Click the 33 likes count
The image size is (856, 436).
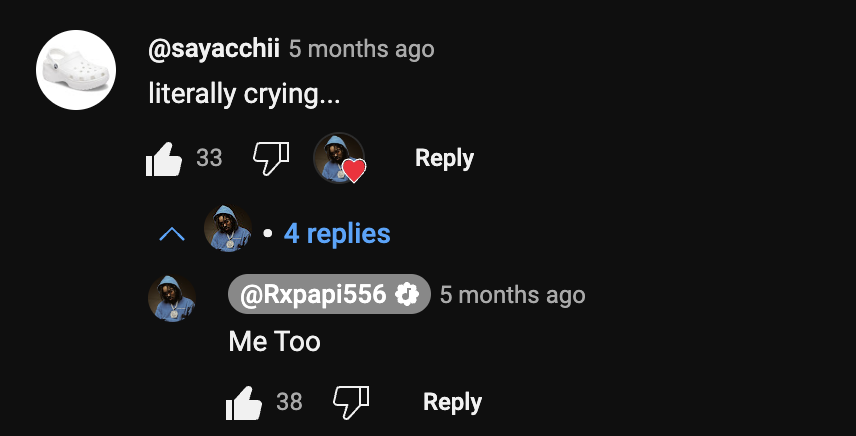[x=209, y=158]
